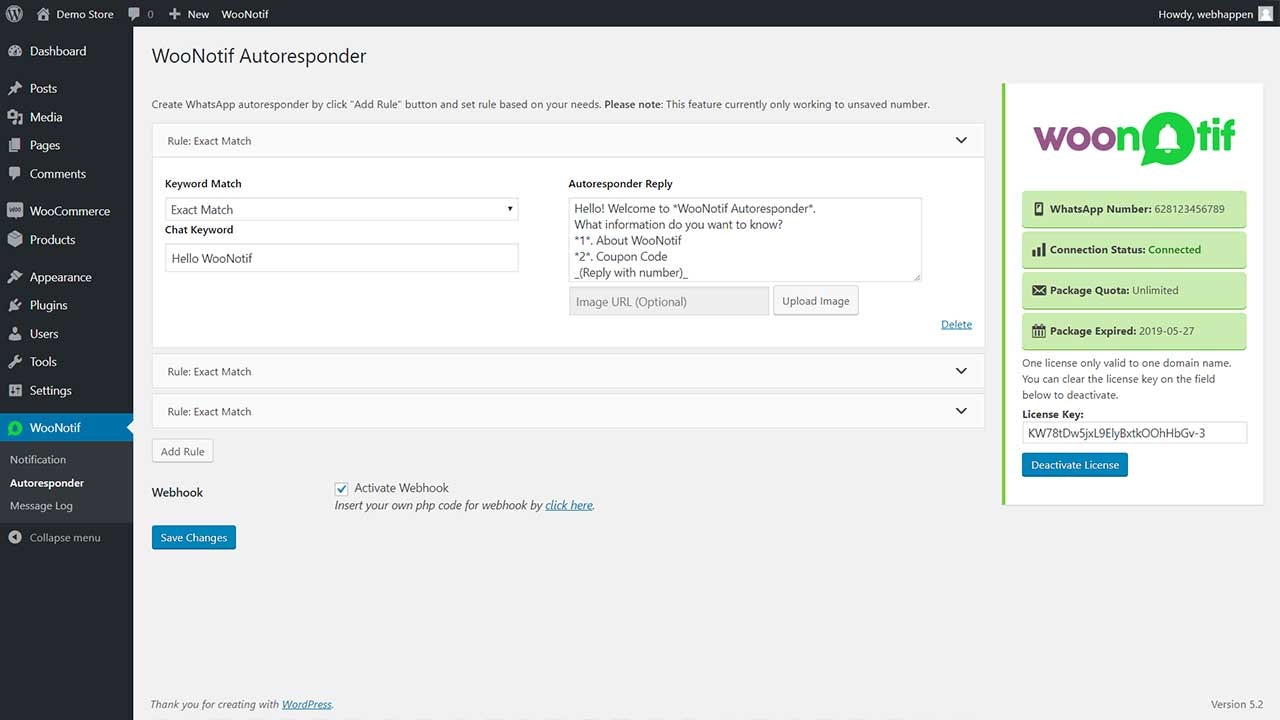Click the Posts pin icon
The height and width of the screenshot is (720, 1280).
tap(15, 88)
